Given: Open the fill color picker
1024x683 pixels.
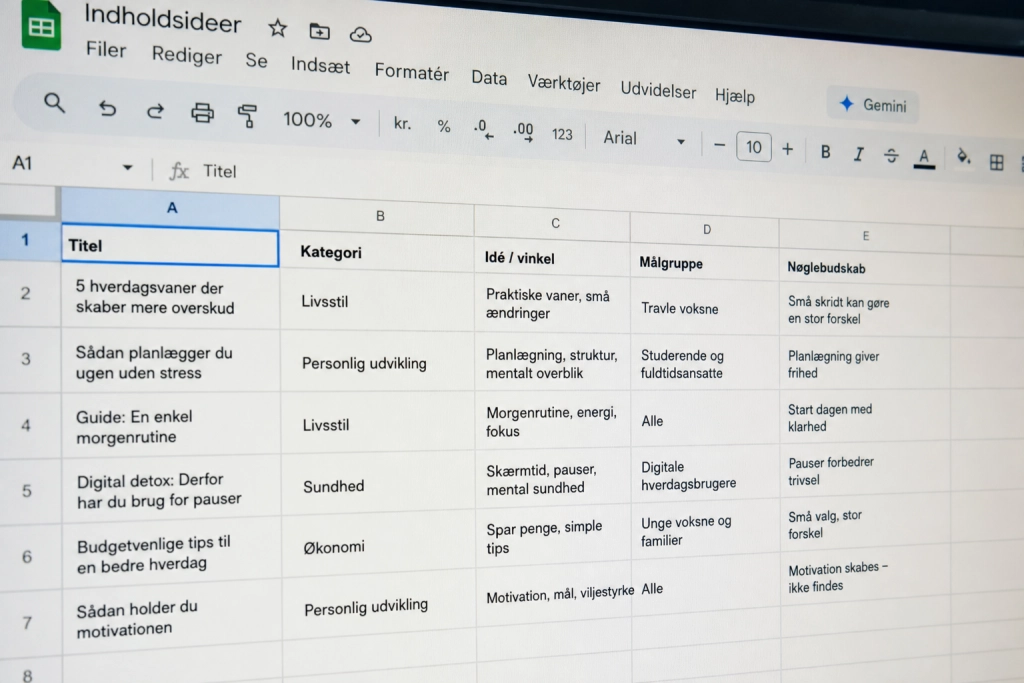Looking at the screenshot, I should point(963,157).
